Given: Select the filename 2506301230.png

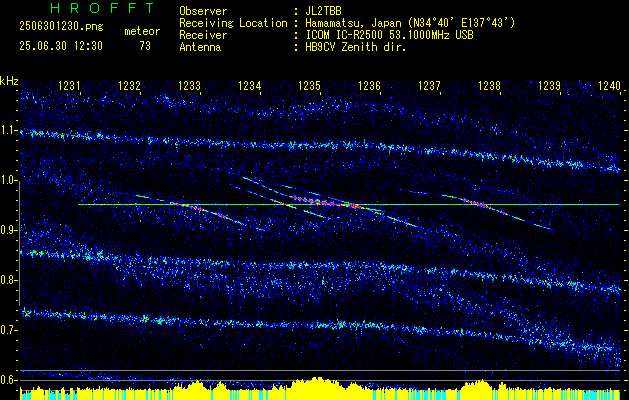Looking at the screenshot, I should [x=61, y=27].
